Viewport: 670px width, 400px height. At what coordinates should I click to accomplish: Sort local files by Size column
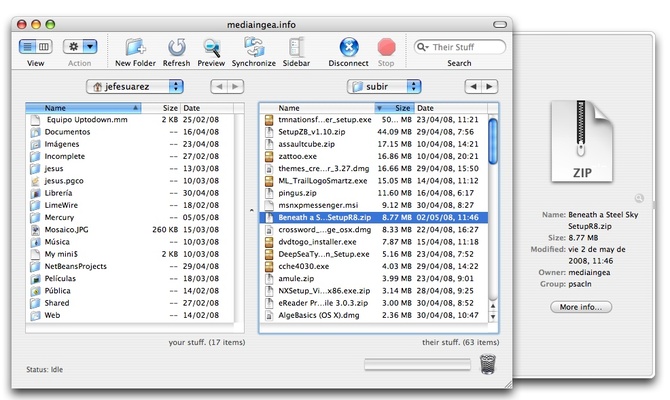pos(161,108)
